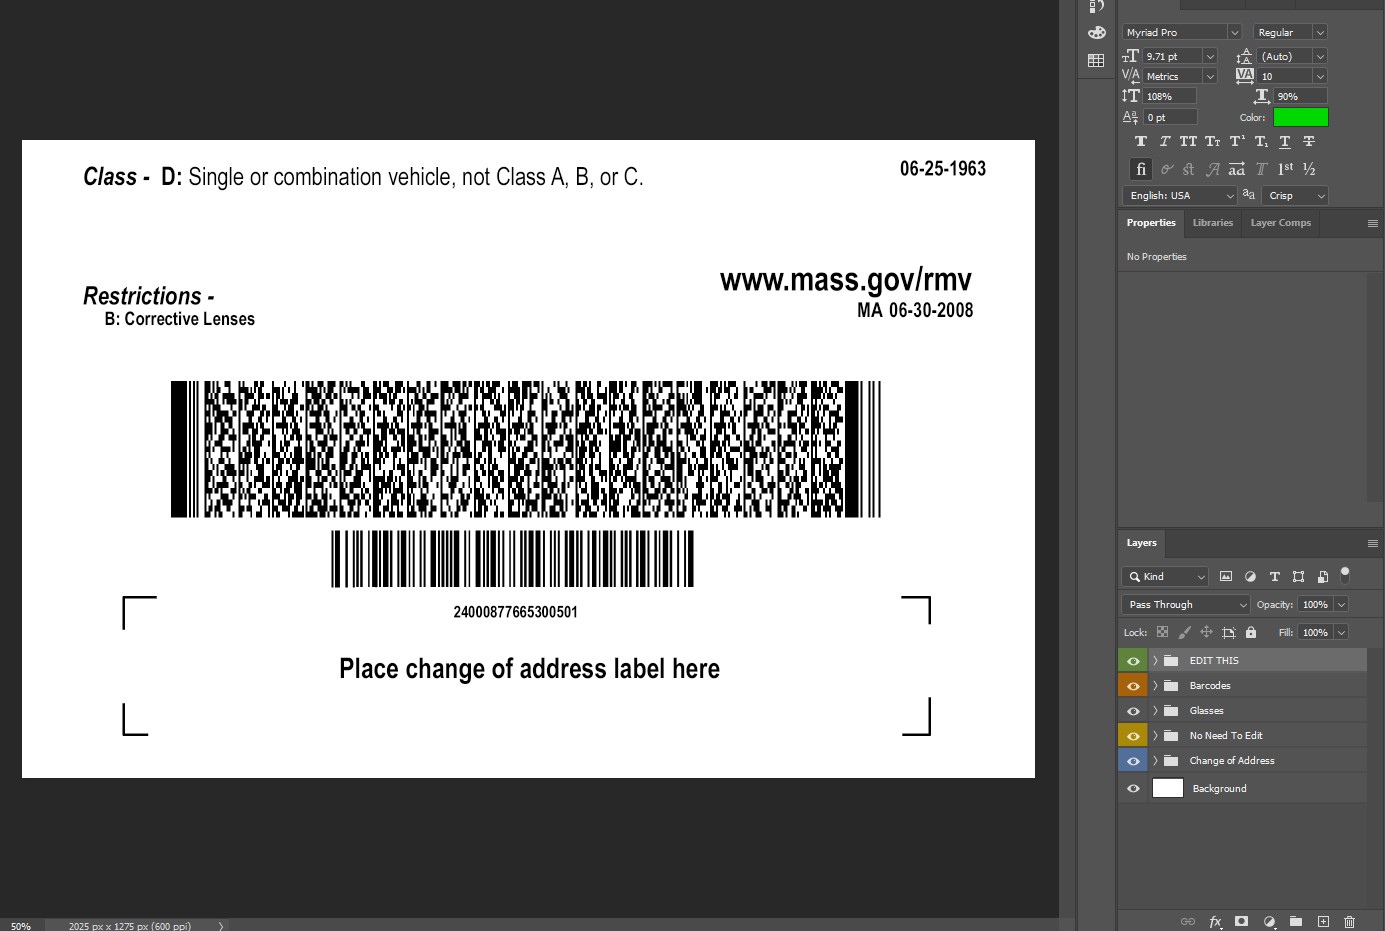Screen dimensions: 1385x931
Task: Hide the Background layer
Action: 1133,789
